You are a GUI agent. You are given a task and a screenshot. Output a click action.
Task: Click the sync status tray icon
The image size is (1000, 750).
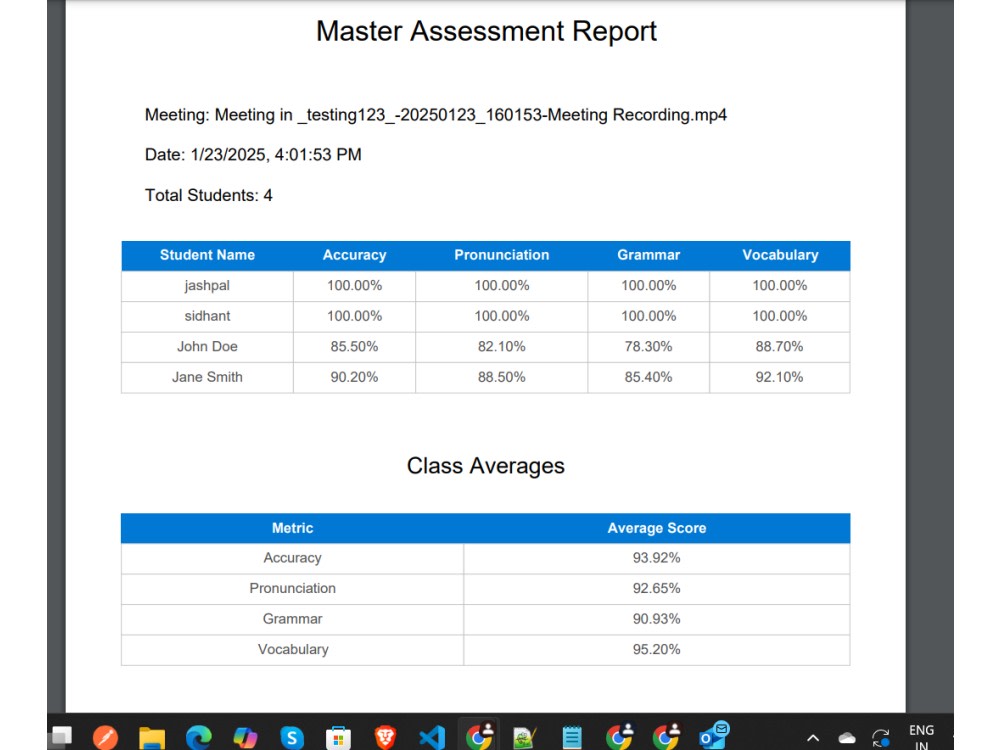point(881,738)
